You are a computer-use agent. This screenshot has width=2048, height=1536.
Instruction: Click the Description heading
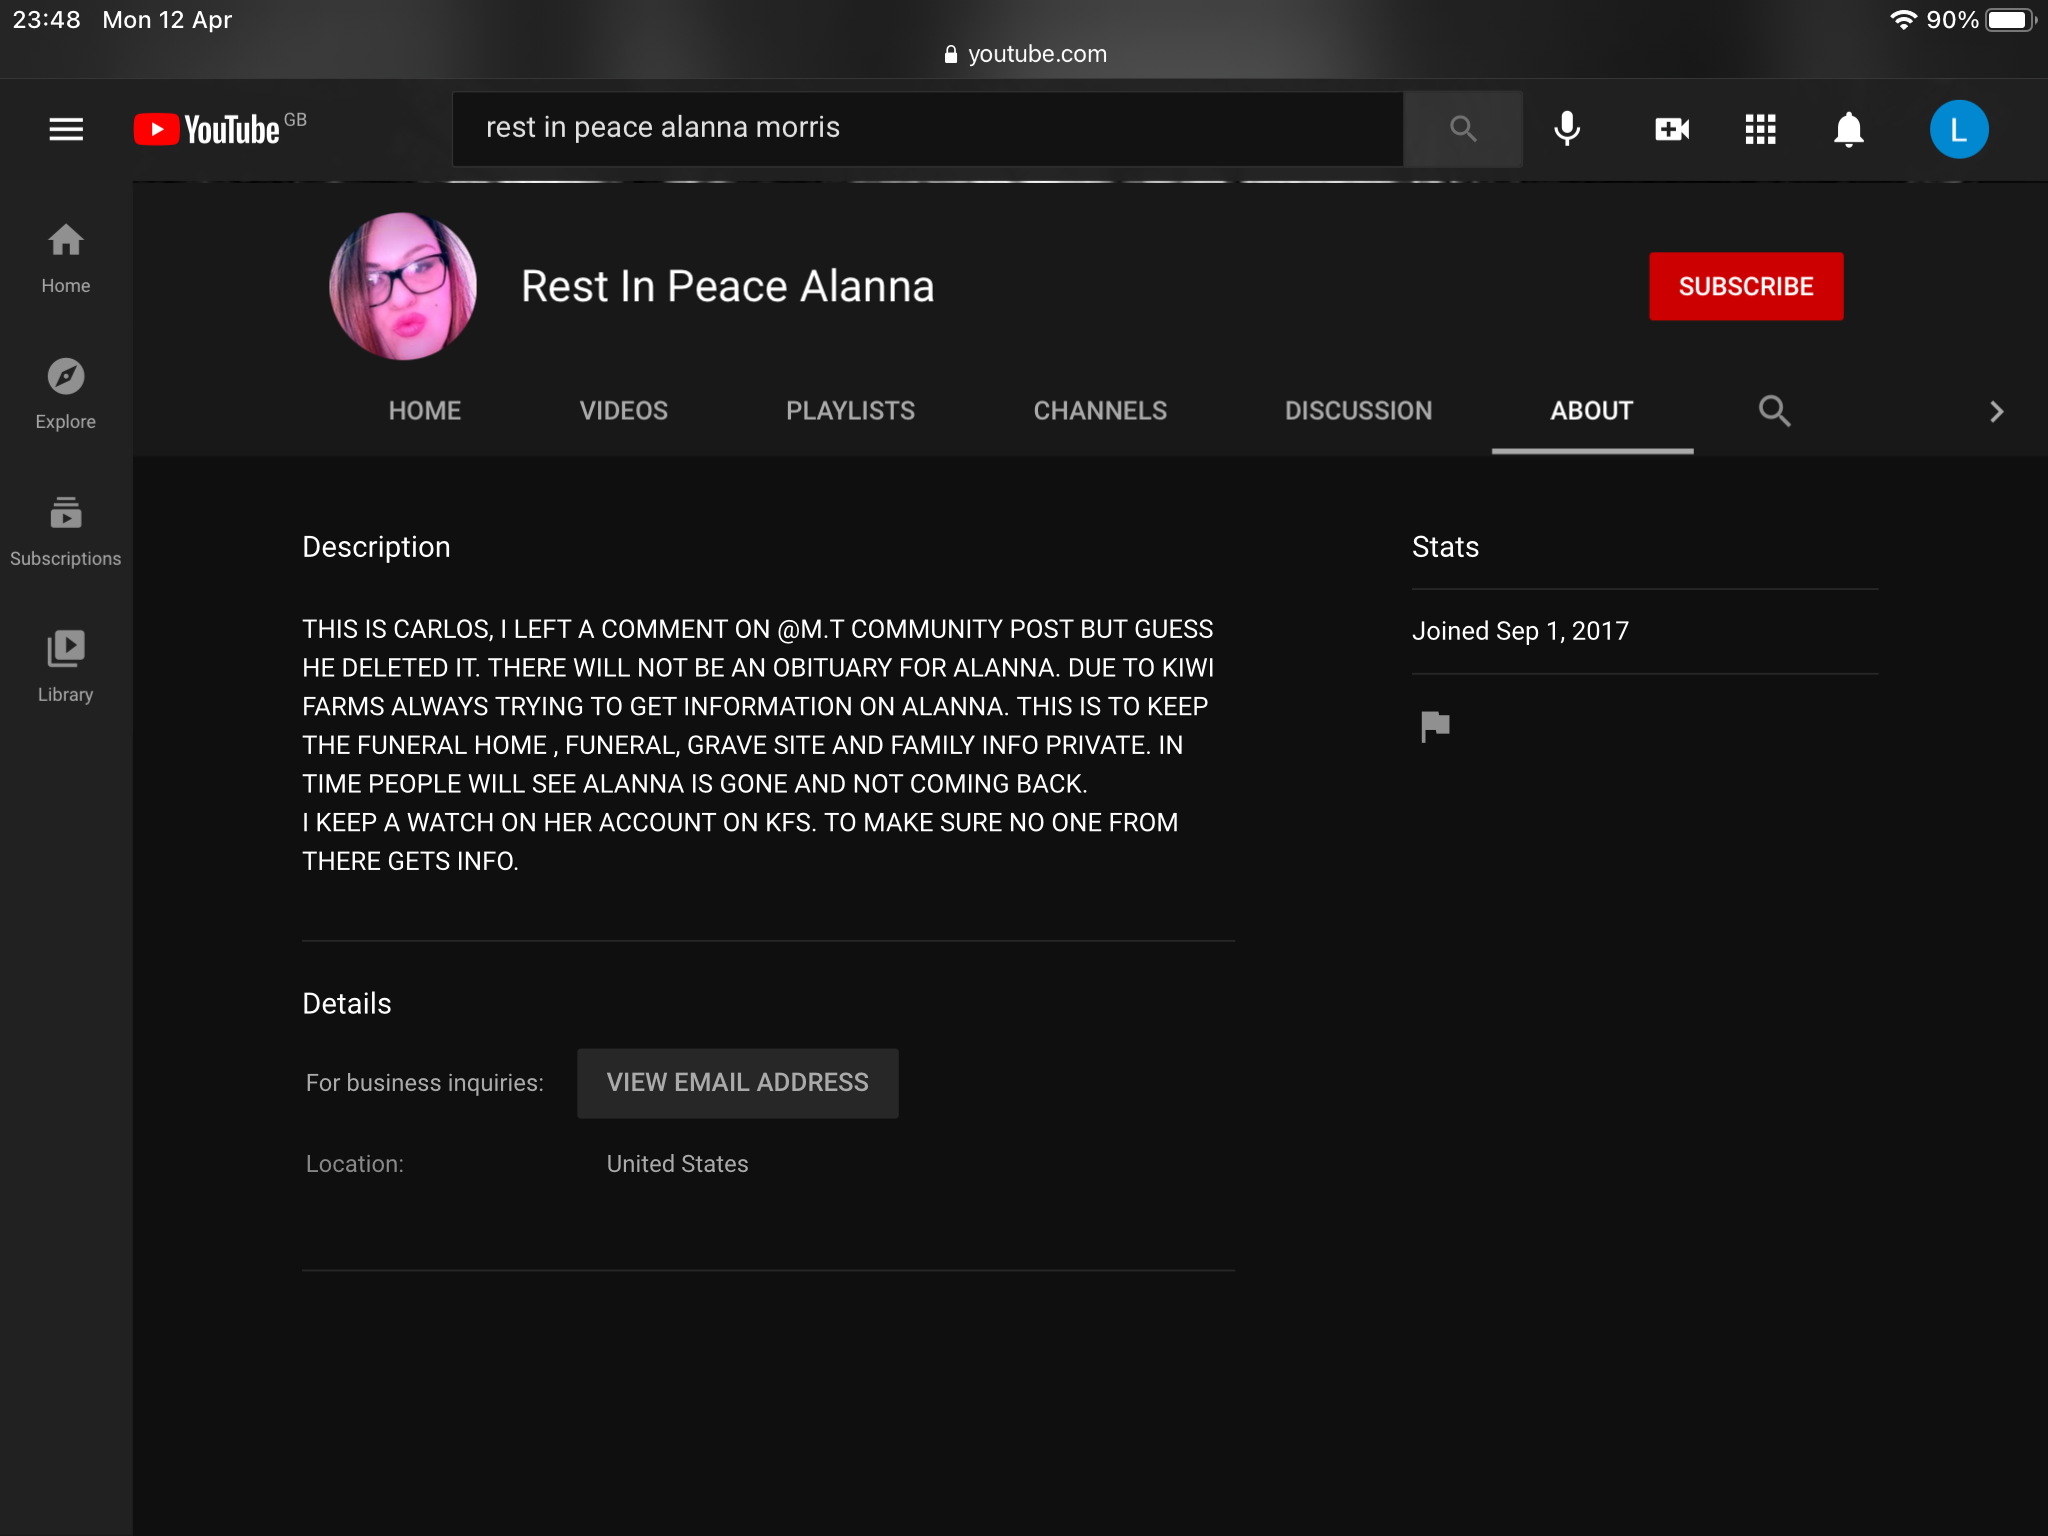click(377, 547)
